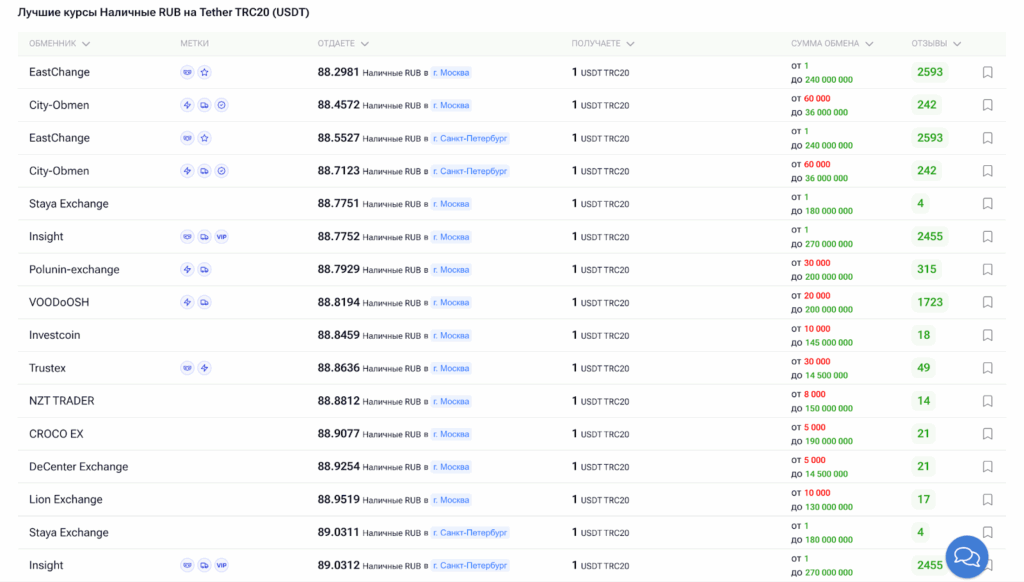Bookmark the Investcoin exchanger
Viewport: 1024px width, 582px height.
click(987, 335)
